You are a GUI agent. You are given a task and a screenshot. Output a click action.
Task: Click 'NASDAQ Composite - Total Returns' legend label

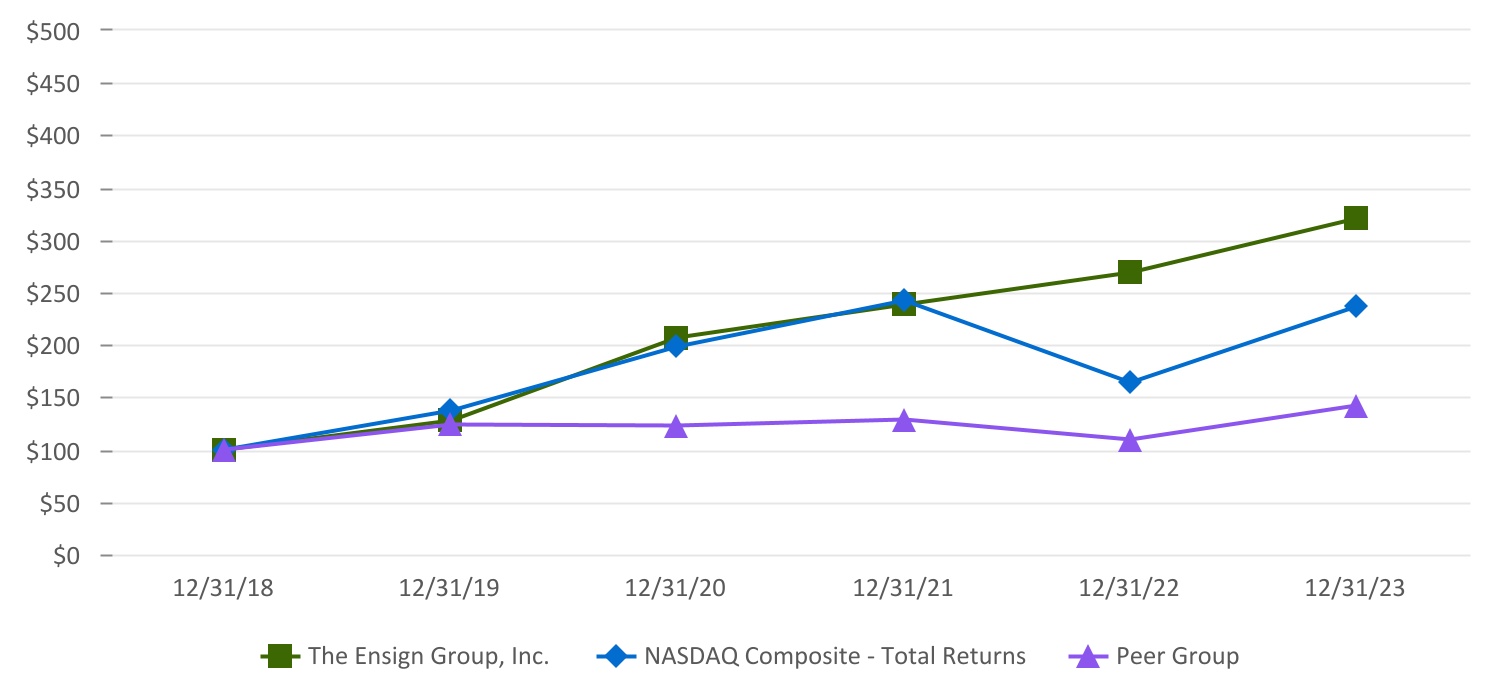tap(835, 656)
